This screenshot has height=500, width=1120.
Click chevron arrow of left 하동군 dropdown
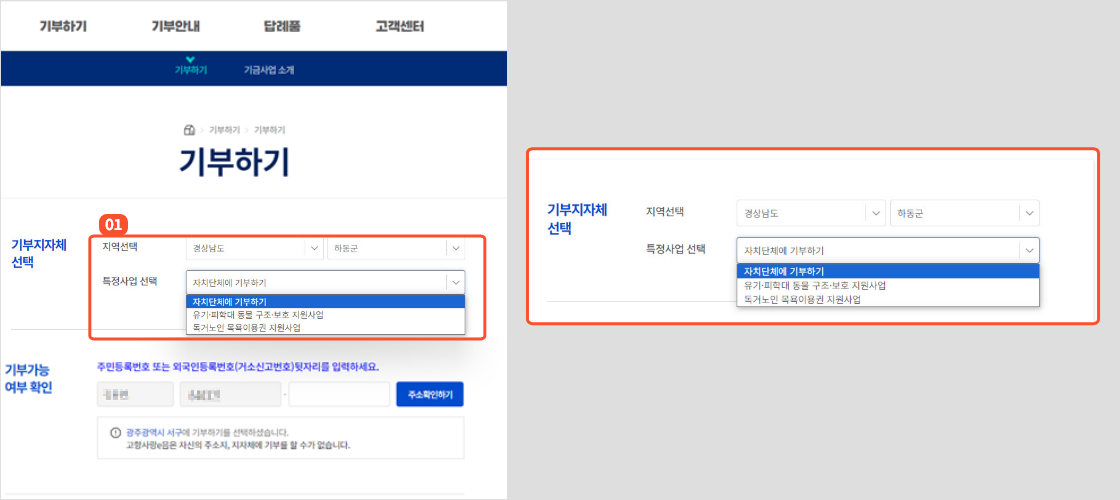click(456, 249)
